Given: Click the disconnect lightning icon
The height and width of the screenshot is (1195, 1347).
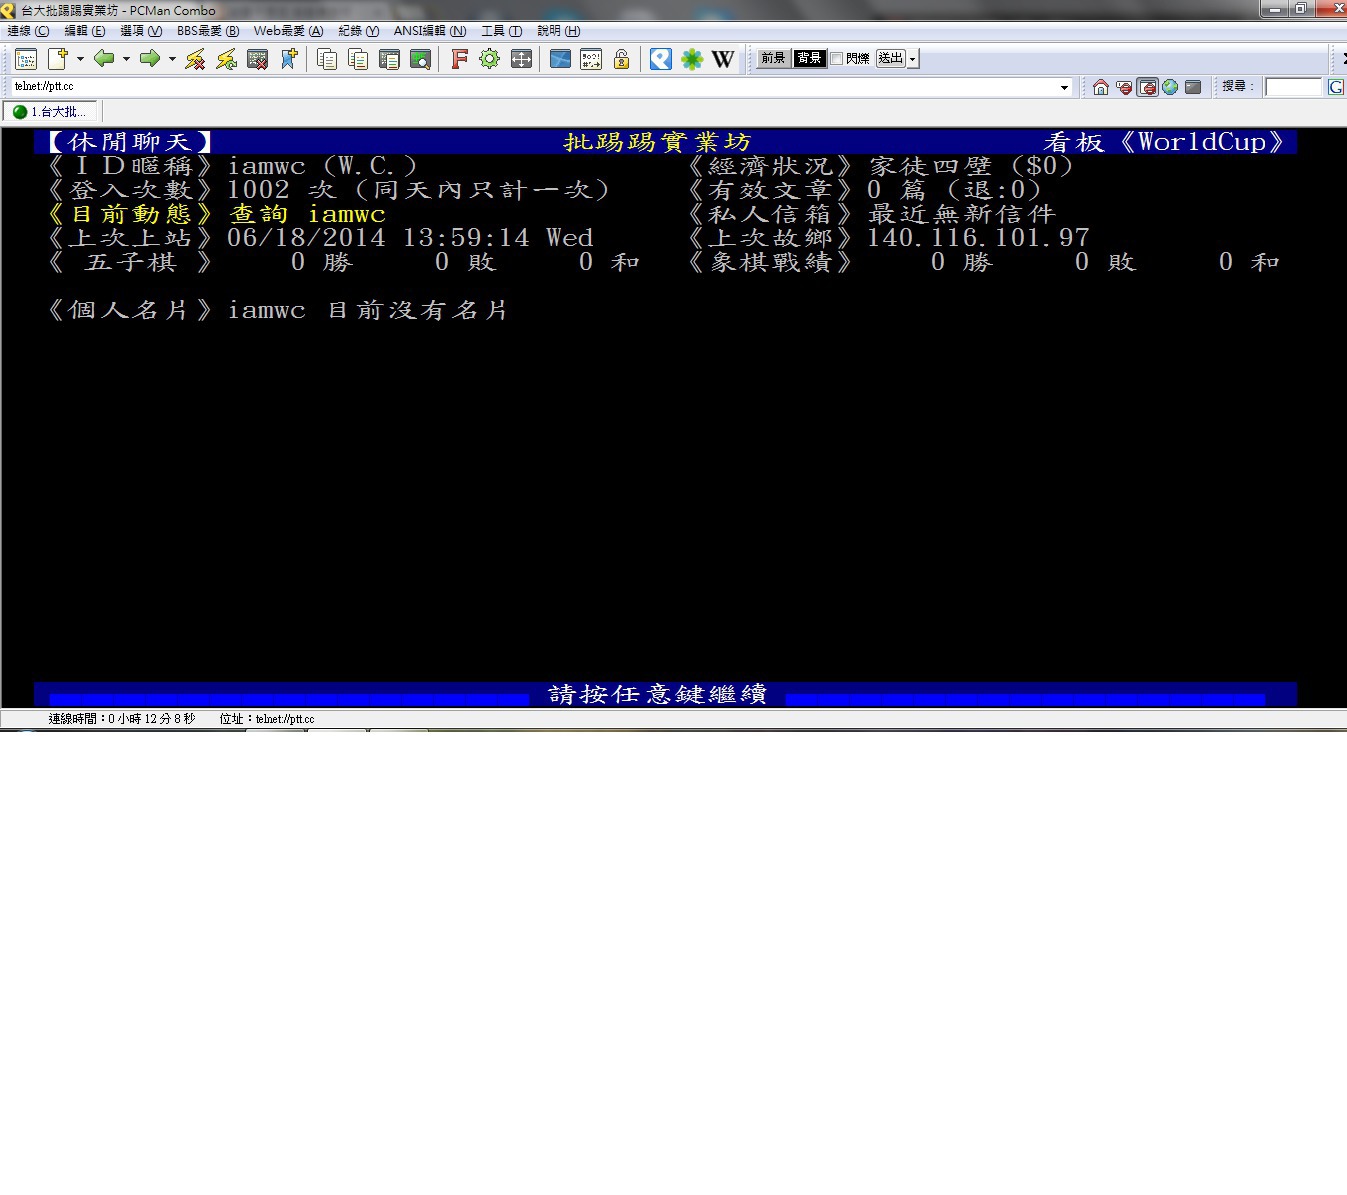Looking at the screenshot, I should (195, 59).
